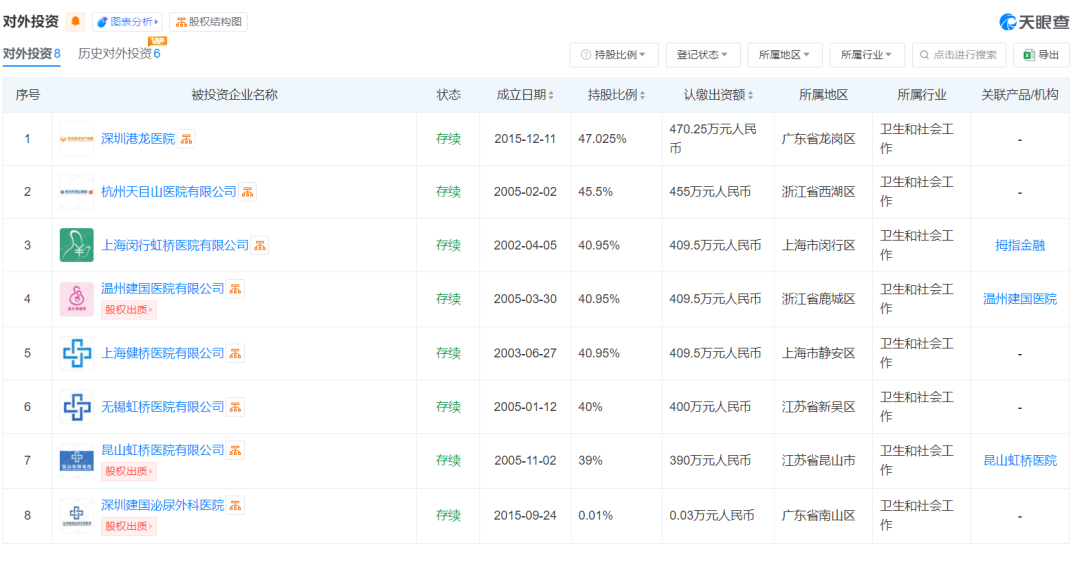Expand the 持股比例 filter dropdown

(x=614, y=55)
